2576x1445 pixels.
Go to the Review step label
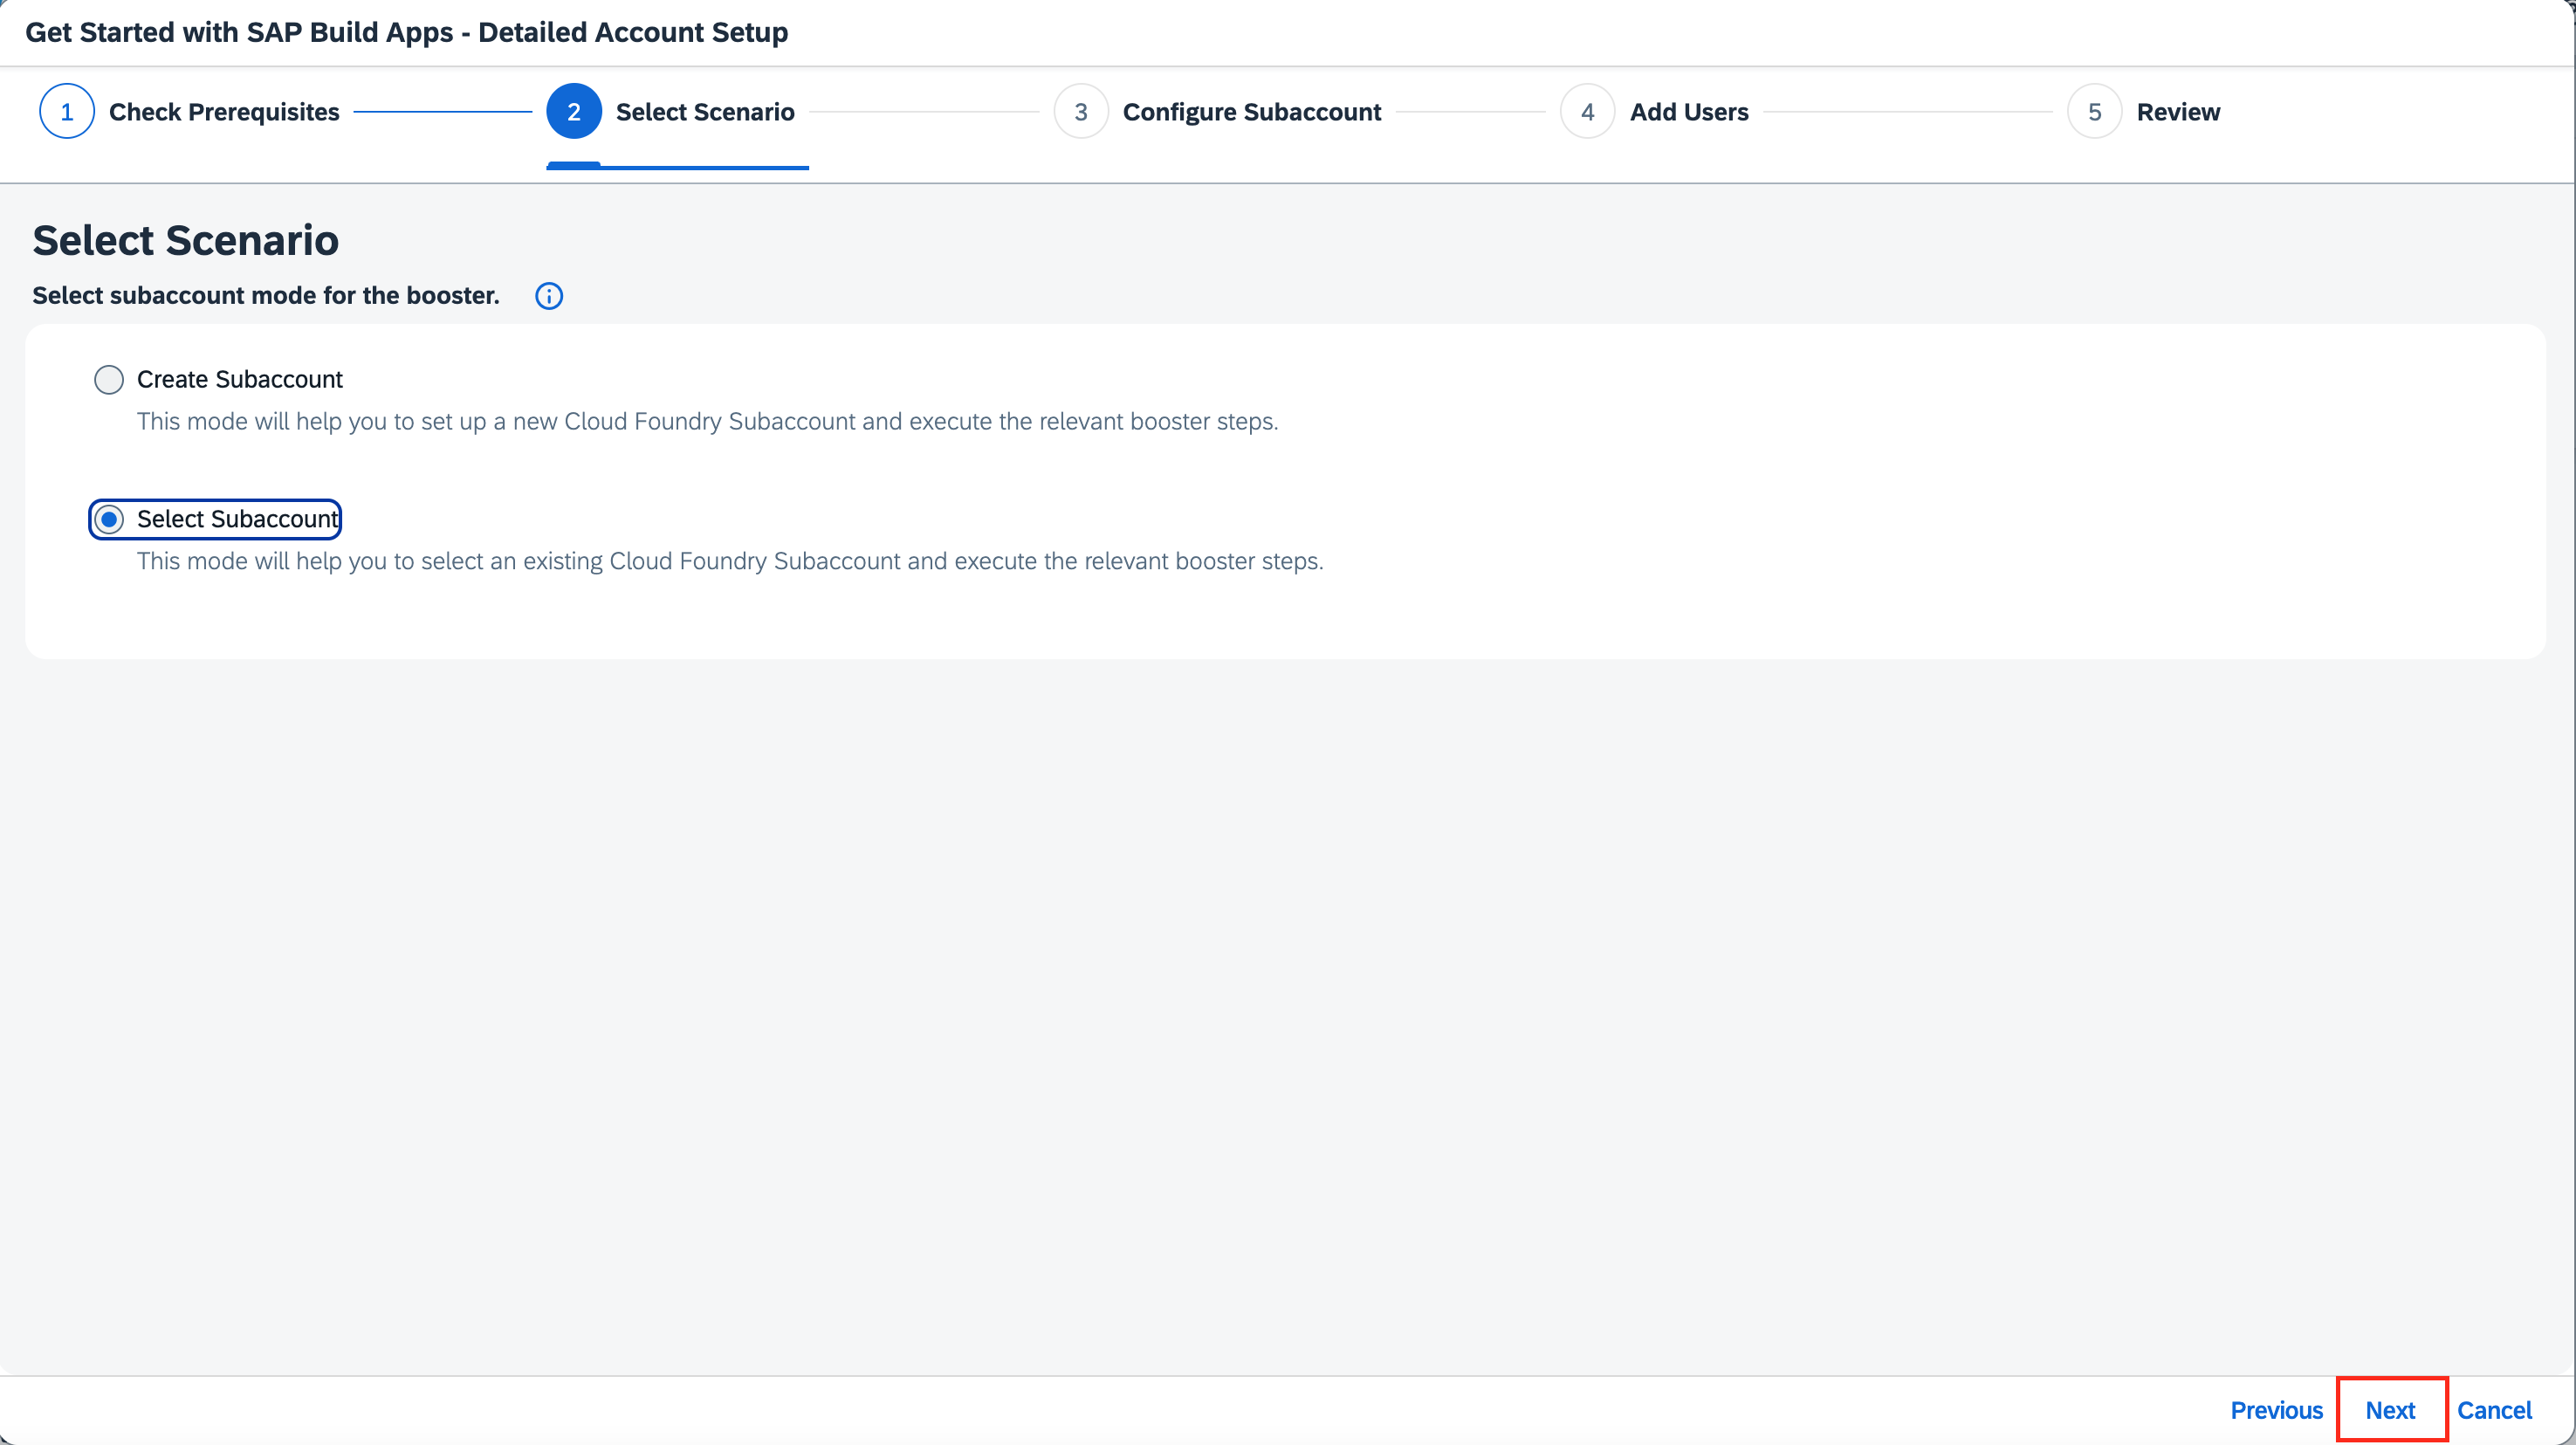(2178, 112)
